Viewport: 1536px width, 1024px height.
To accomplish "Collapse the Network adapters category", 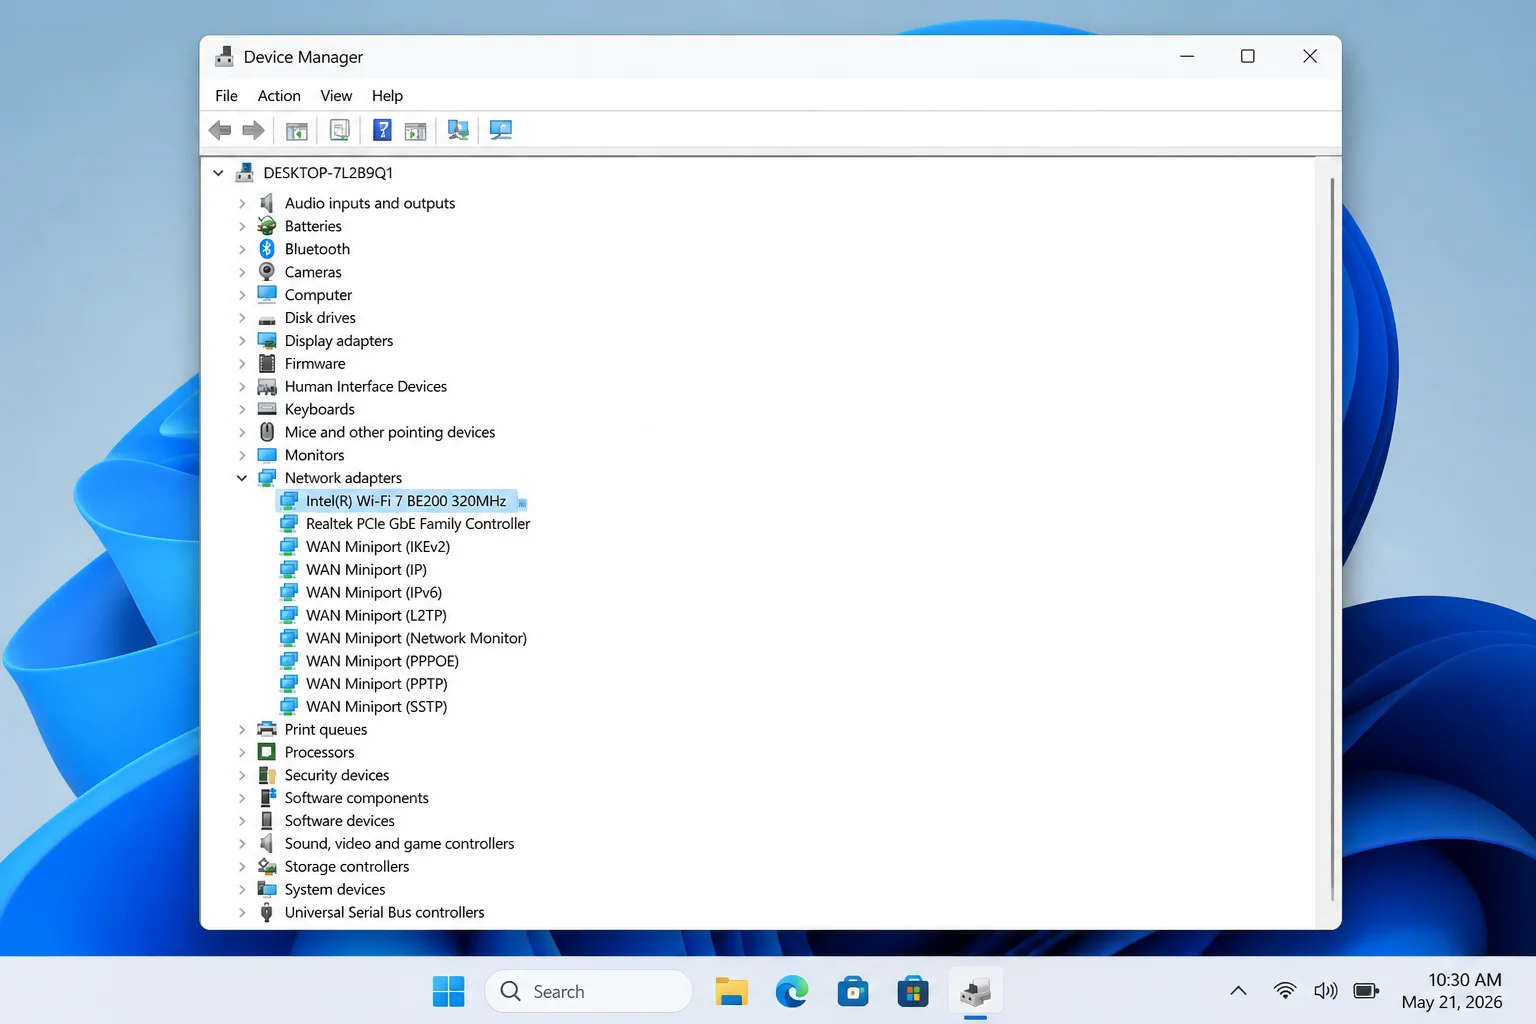I will click(x=242, y=478).
